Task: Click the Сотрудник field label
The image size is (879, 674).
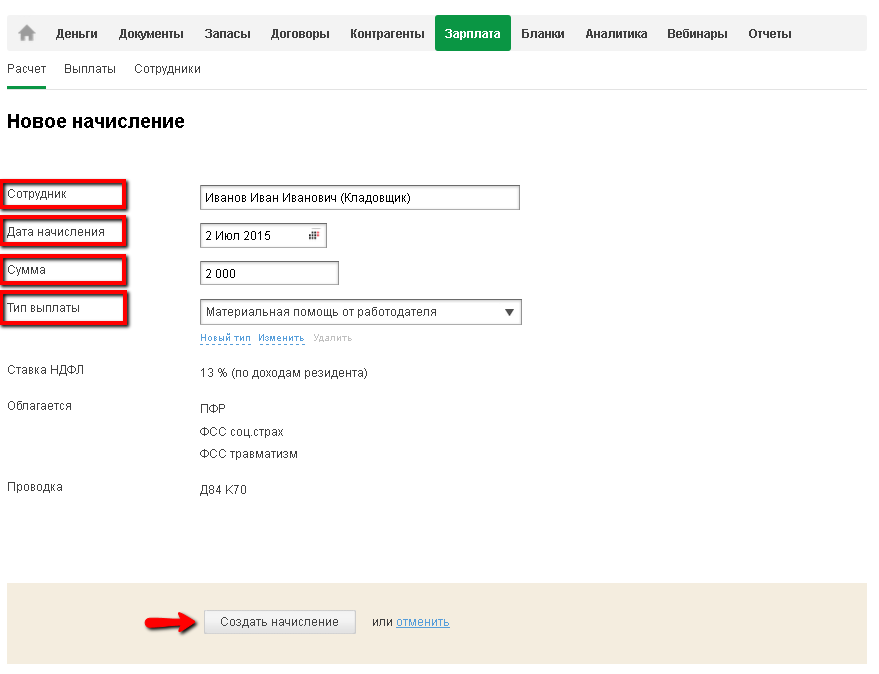Action: click(36, 194)
